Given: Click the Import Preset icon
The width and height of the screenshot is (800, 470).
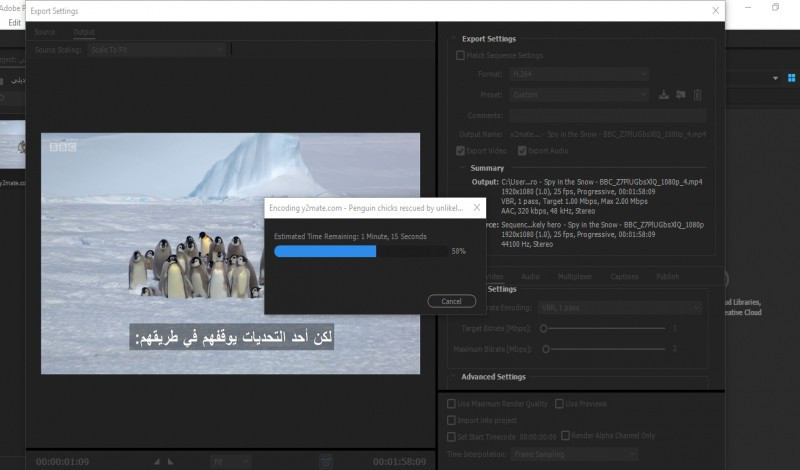Looking at the screenshot, I should coord(680,95).
